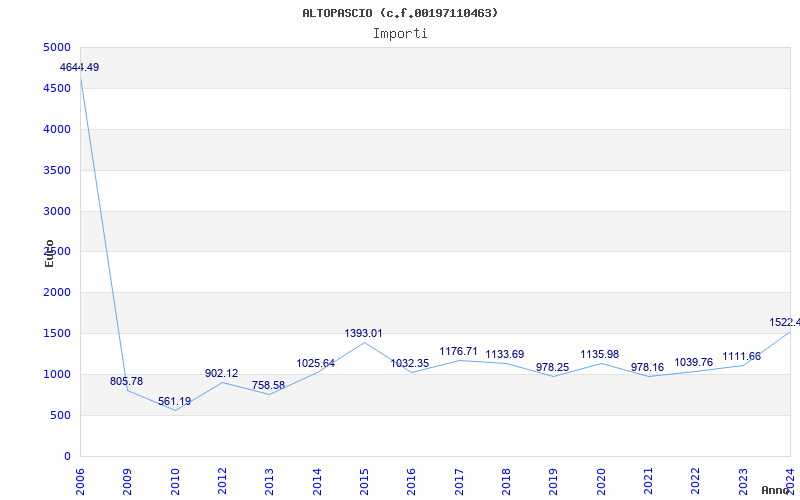Click the x-axis year 2010
800x500 pixels.
click(x=175, y=482)
